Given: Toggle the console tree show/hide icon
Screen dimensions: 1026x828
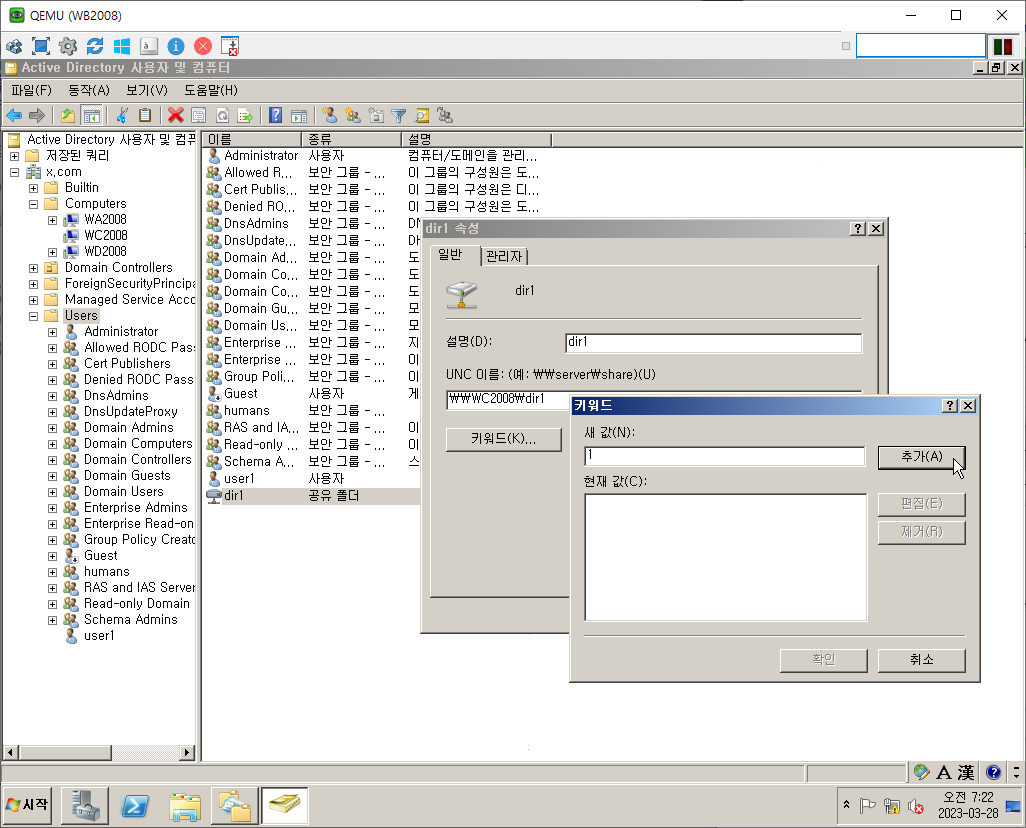Looking at the screenshot, I should 92,116.
